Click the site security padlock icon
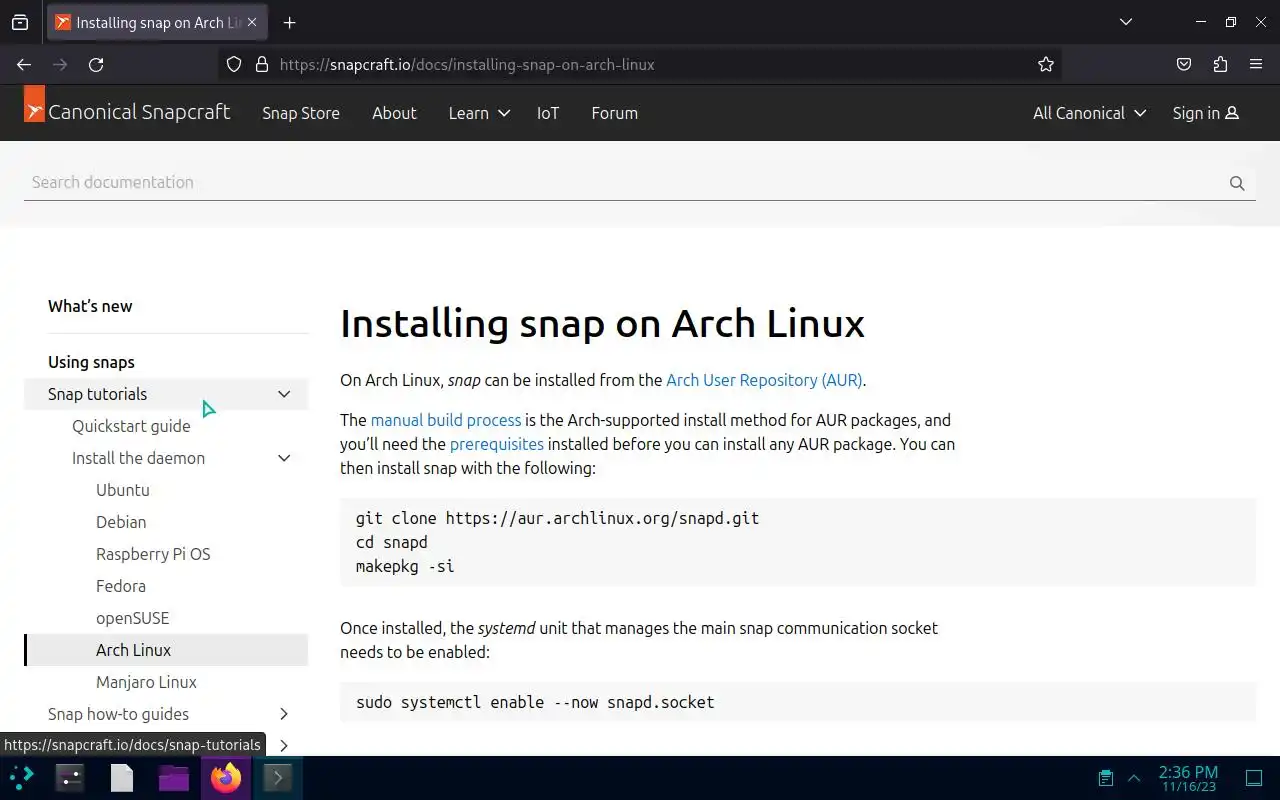This screenshot has height=800, width=1280. pyautogui.click(x=262, y=64)
